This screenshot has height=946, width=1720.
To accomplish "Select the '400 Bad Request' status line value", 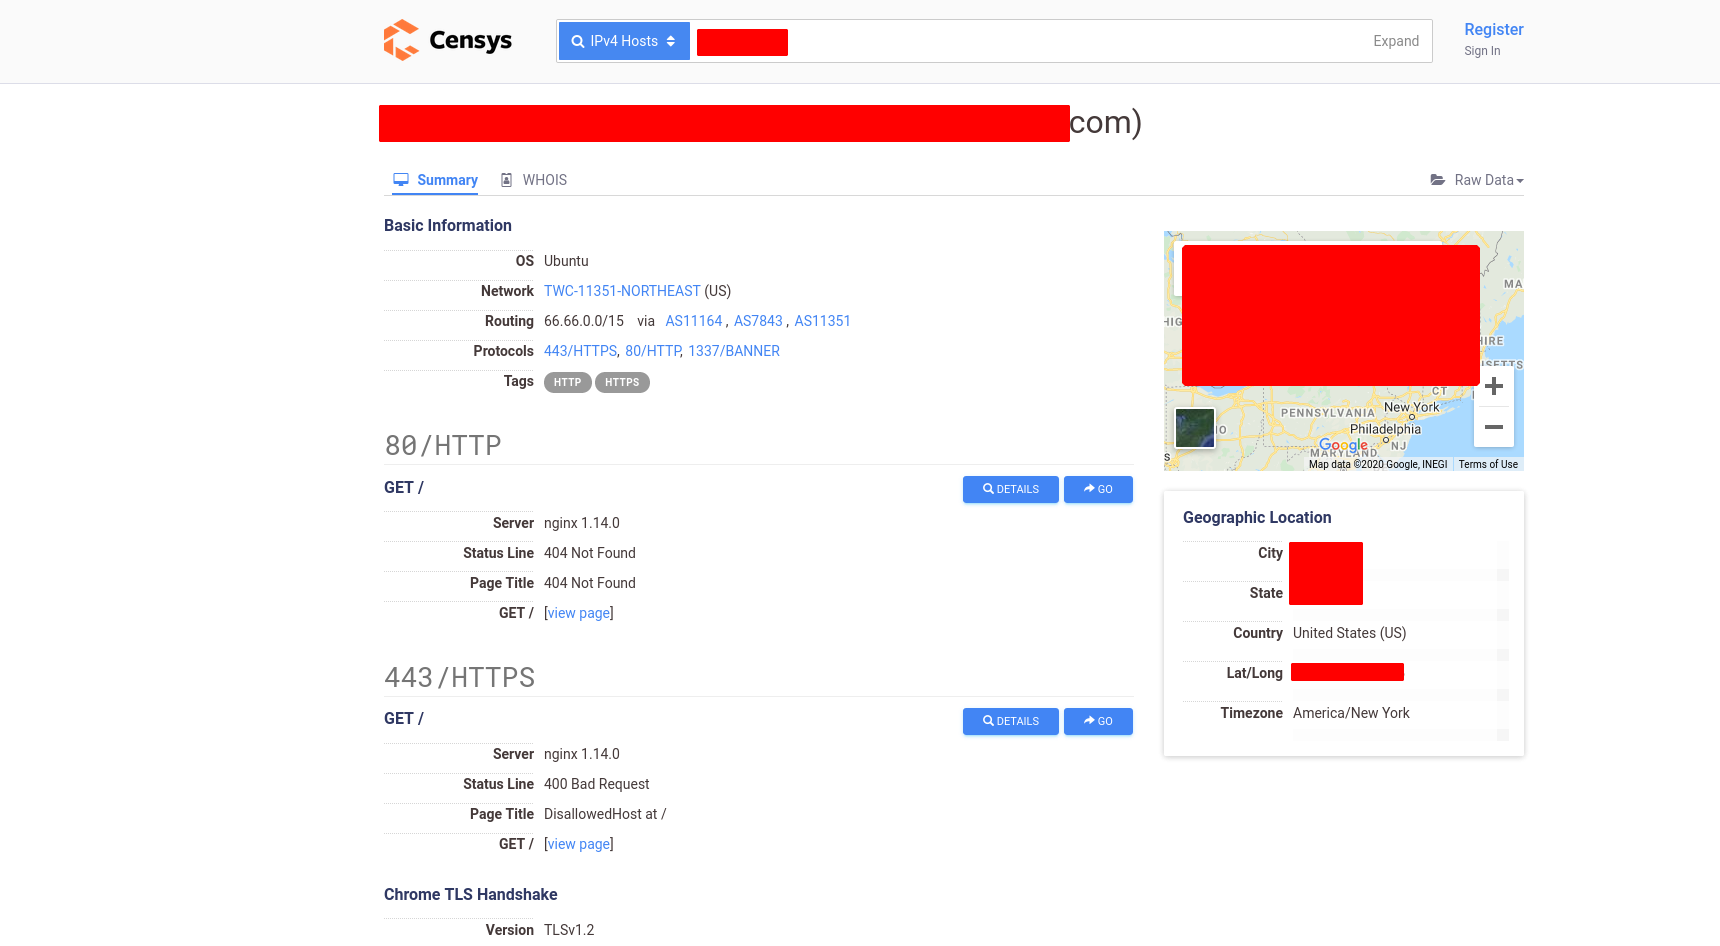I will pyautogui.click(x=597, y=784).
